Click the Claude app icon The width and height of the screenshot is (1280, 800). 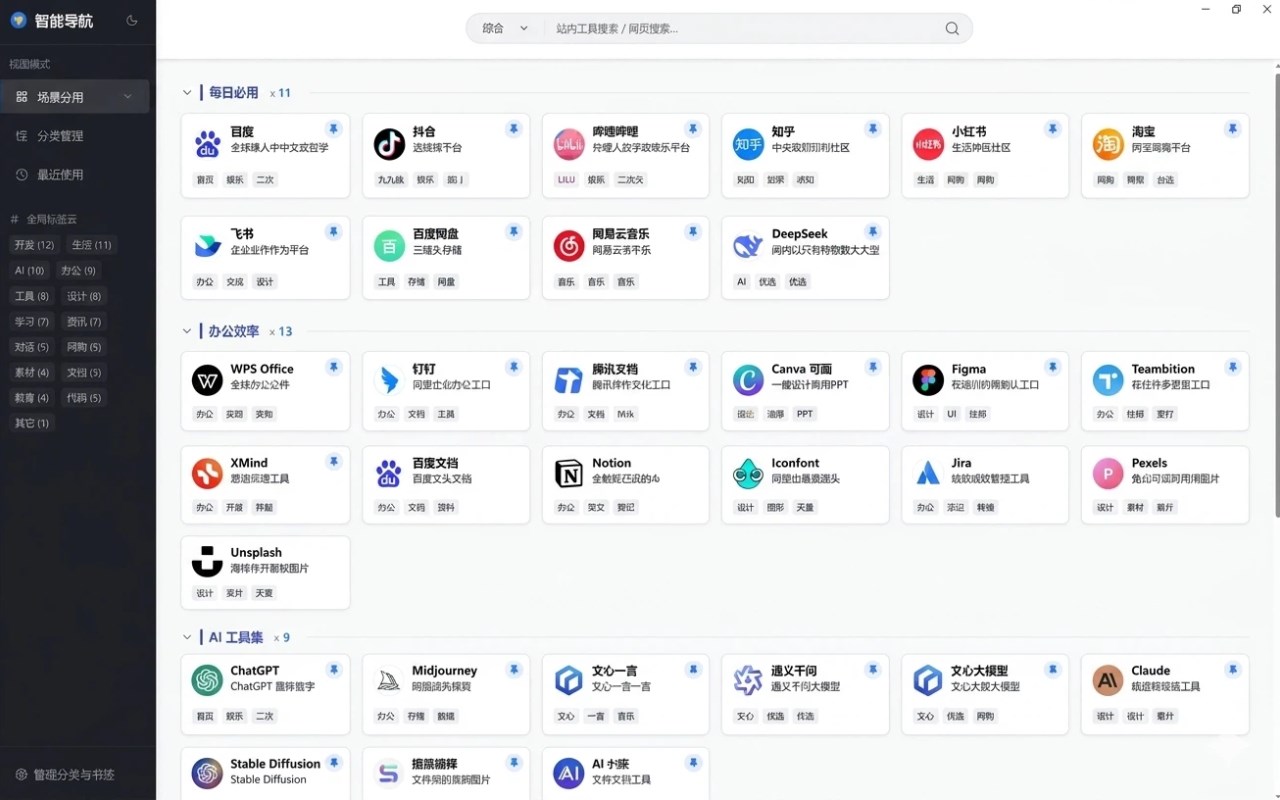click(x=1108, y=681)
